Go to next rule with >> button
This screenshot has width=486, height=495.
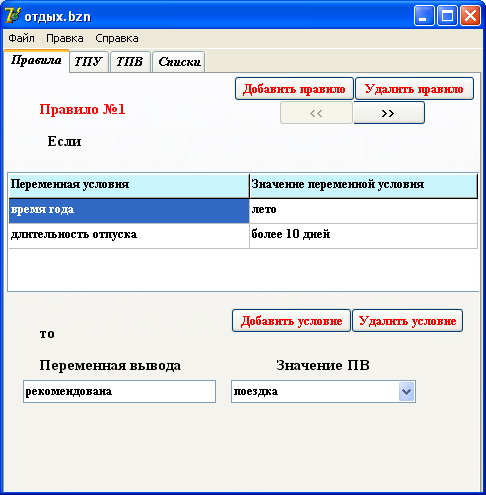389,113
